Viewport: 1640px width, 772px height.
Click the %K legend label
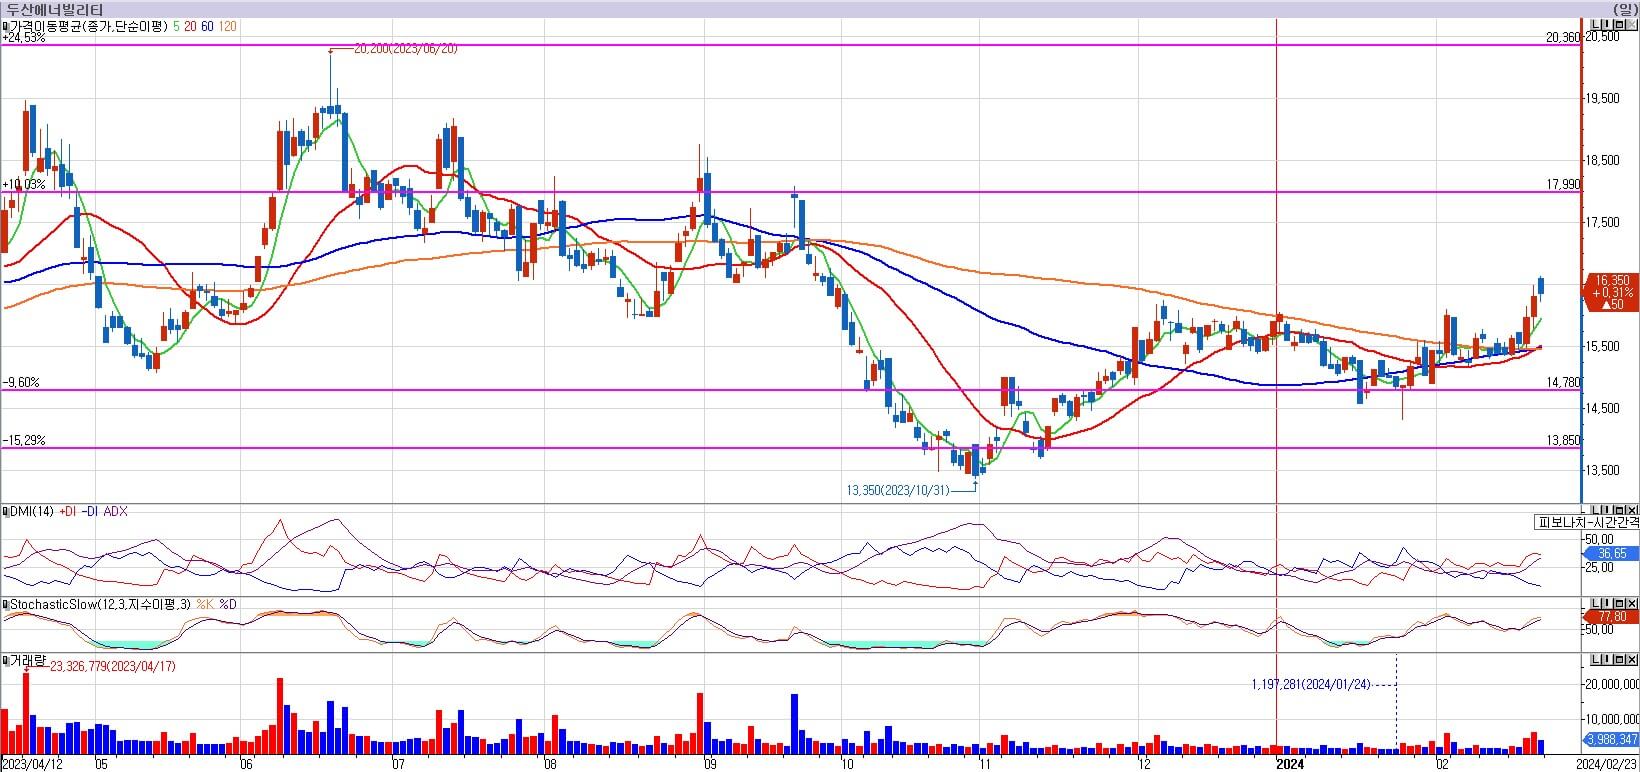[x=205, y=605]
